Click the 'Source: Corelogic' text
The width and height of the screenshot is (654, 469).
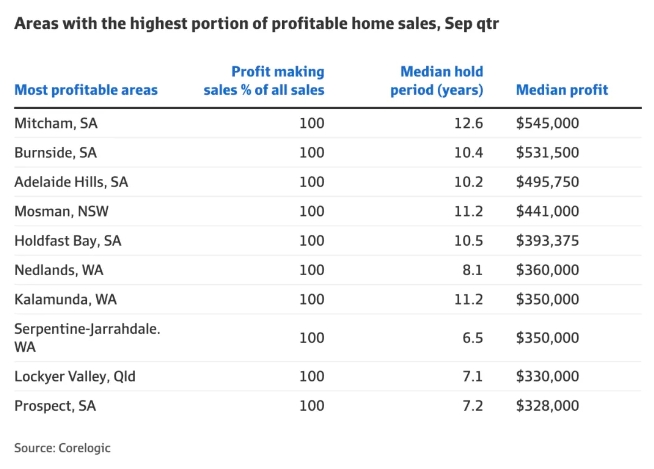[62, 448]
